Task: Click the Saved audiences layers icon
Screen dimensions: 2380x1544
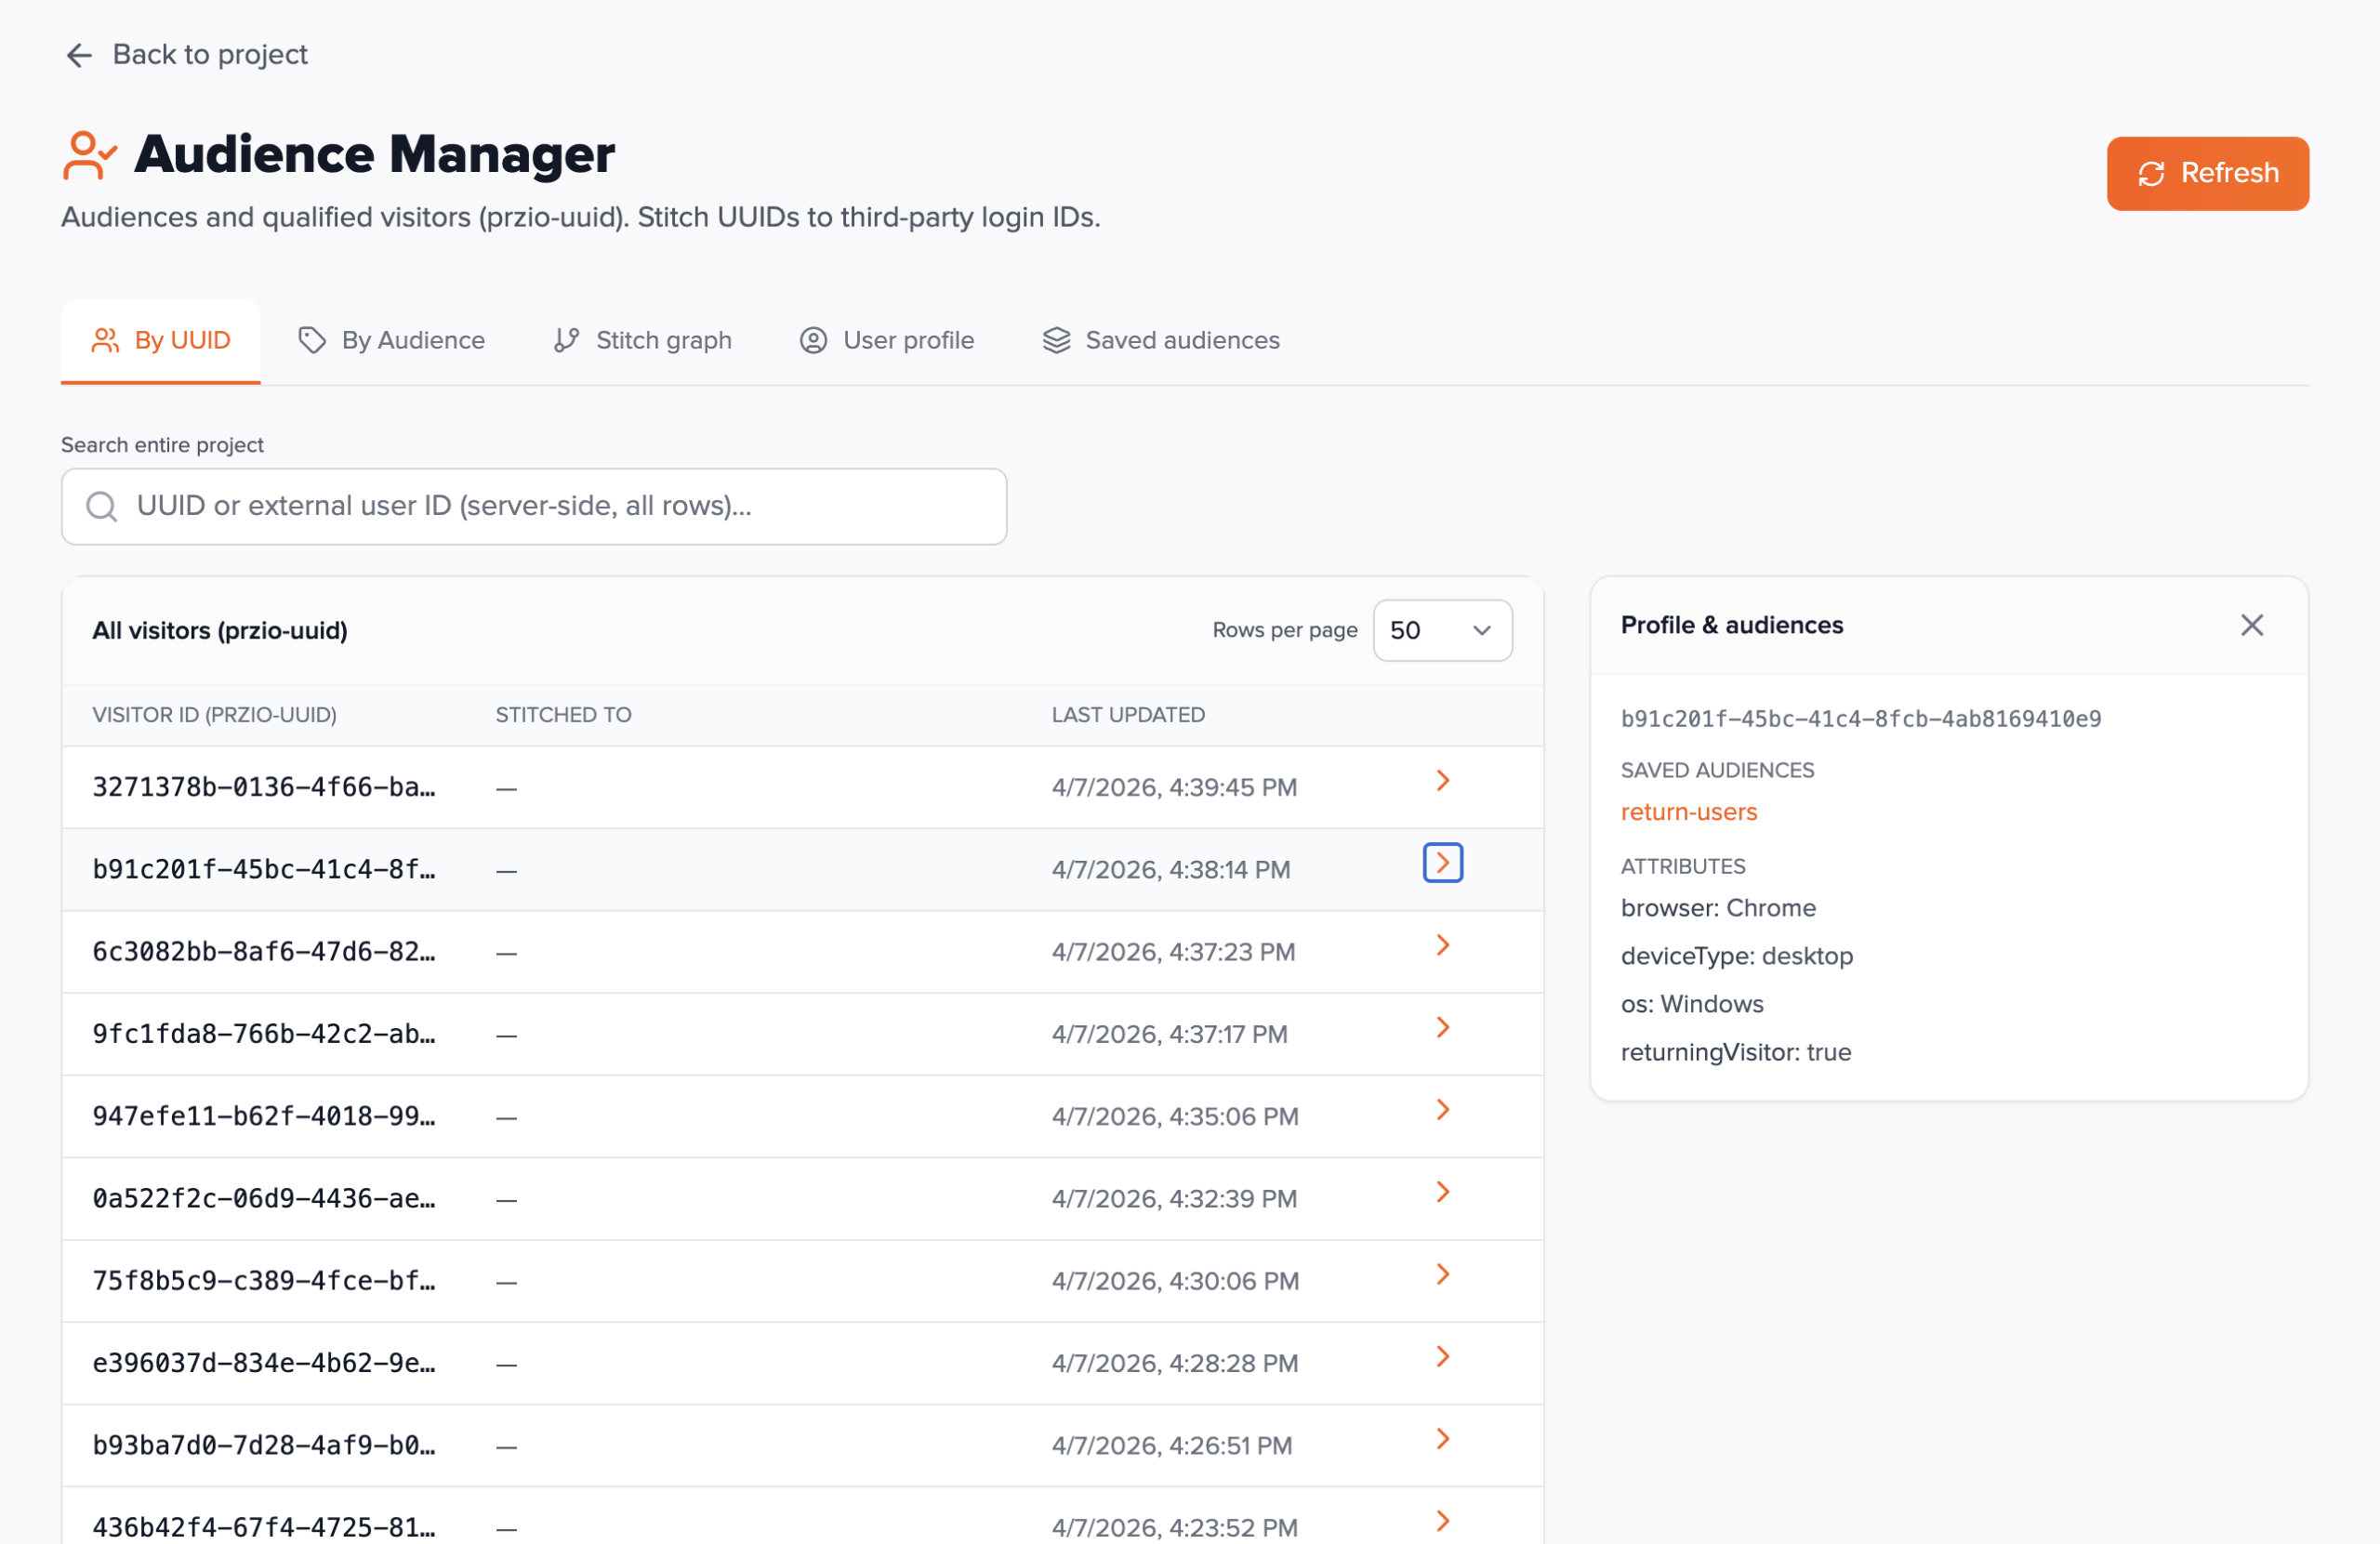Action: (1056, 340)
